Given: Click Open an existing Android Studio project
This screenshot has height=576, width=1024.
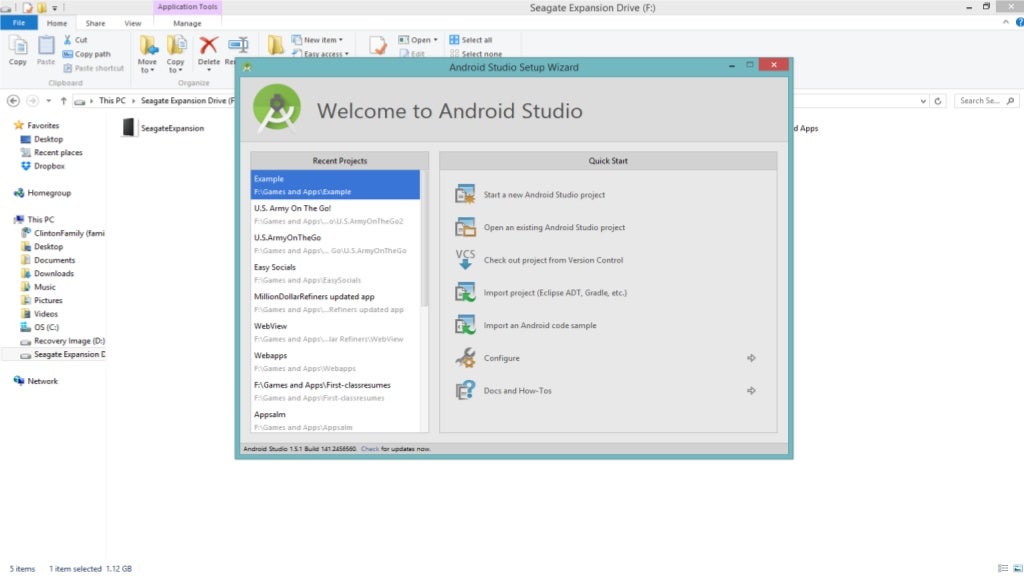Looking at the screenshot, I should pos(554,227).
